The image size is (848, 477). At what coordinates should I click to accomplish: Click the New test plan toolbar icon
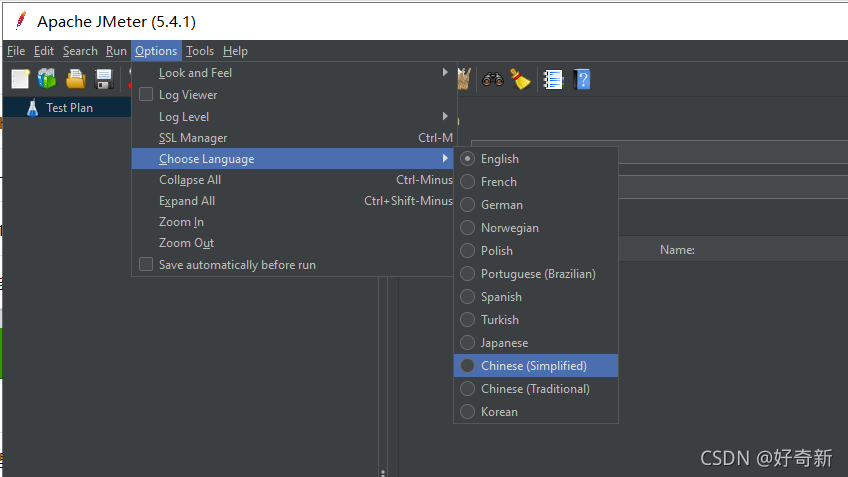click(x=20, y=79)
